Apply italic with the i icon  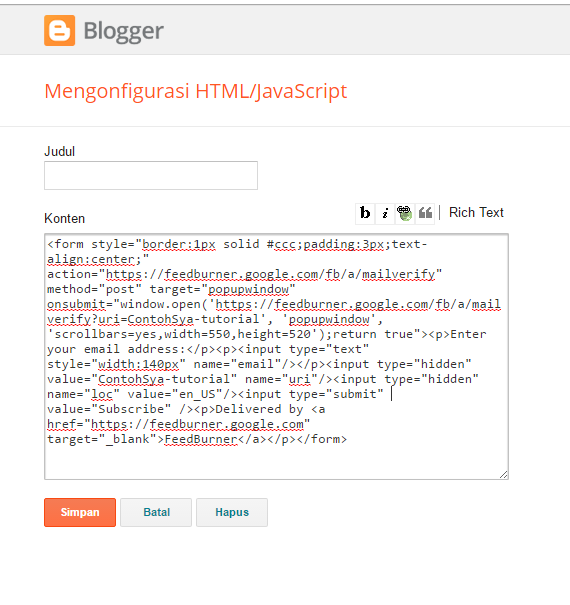pyautogui.click(x=385, y=213)
